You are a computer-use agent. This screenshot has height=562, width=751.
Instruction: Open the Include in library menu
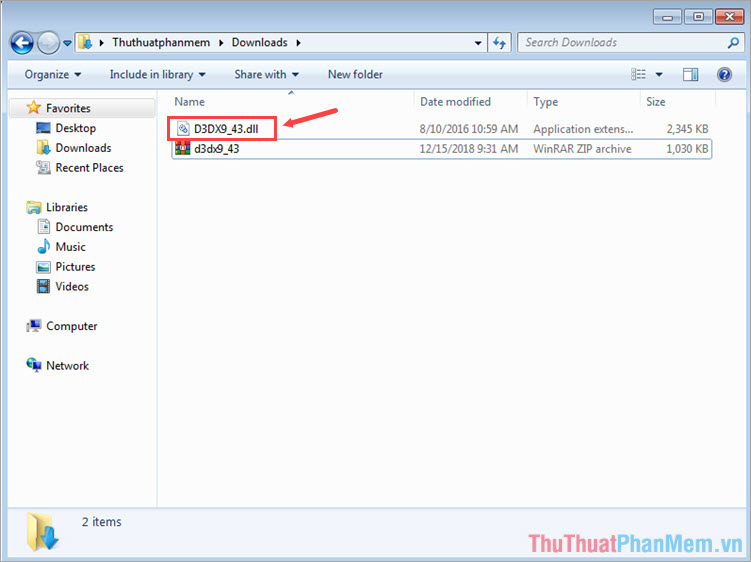158,75
